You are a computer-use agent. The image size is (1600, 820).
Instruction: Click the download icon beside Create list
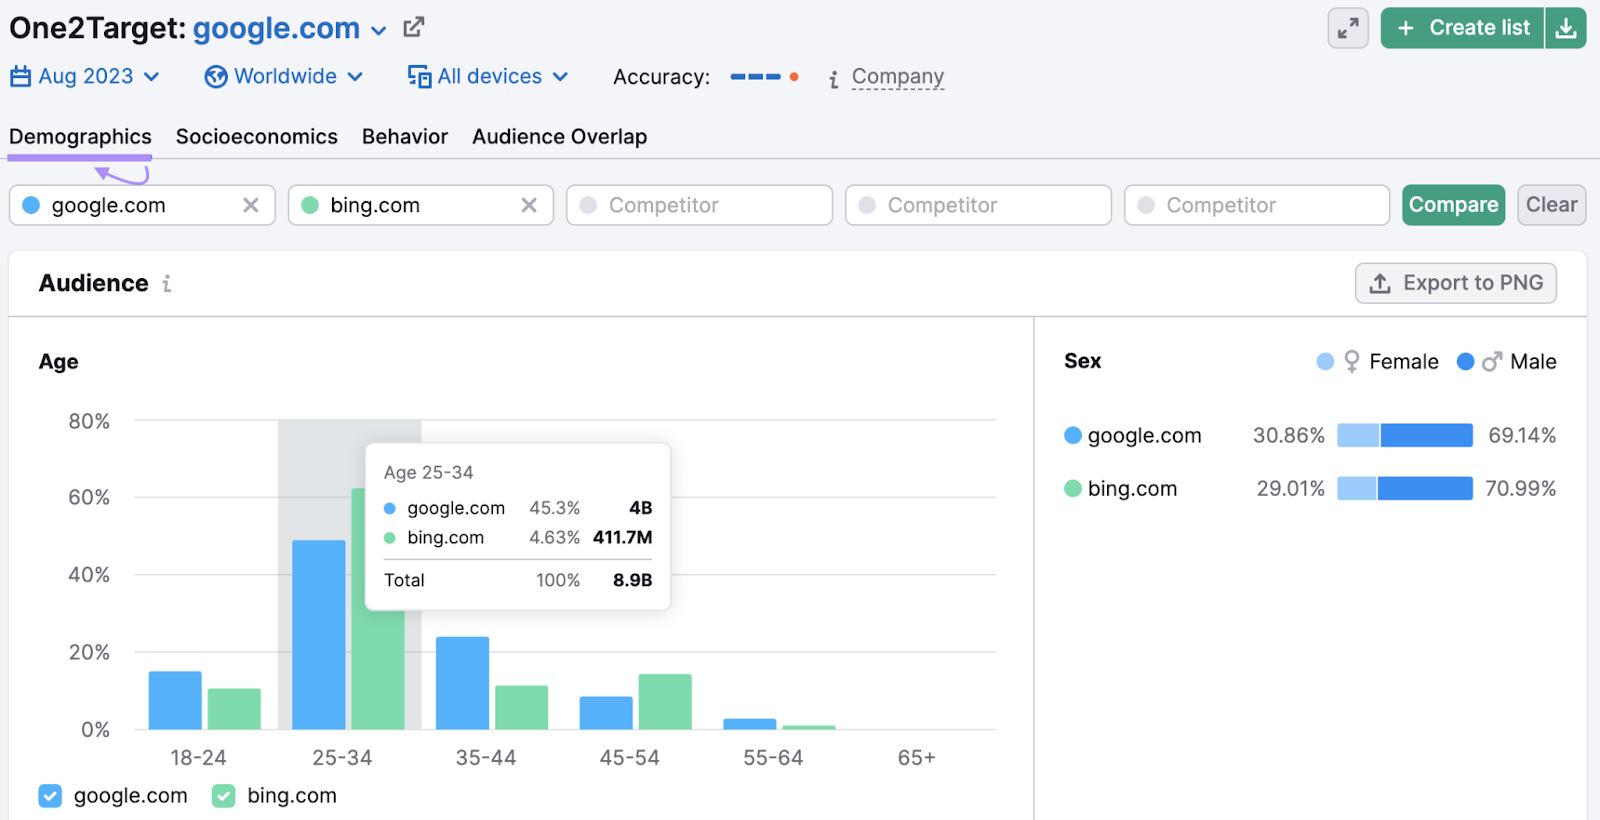pyautogui.click(x=1566, y=28)
